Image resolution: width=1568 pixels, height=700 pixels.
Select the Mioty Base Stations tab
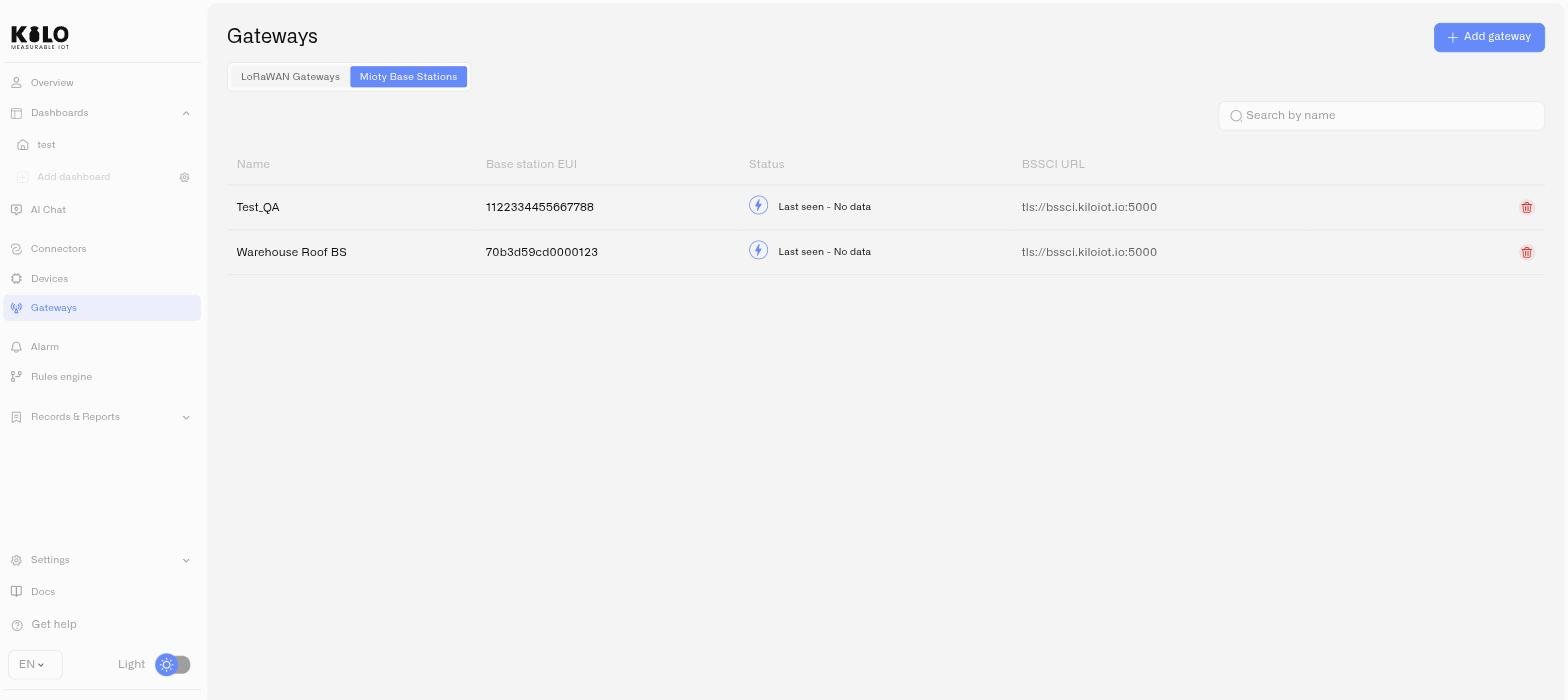(x=408, y=77)
